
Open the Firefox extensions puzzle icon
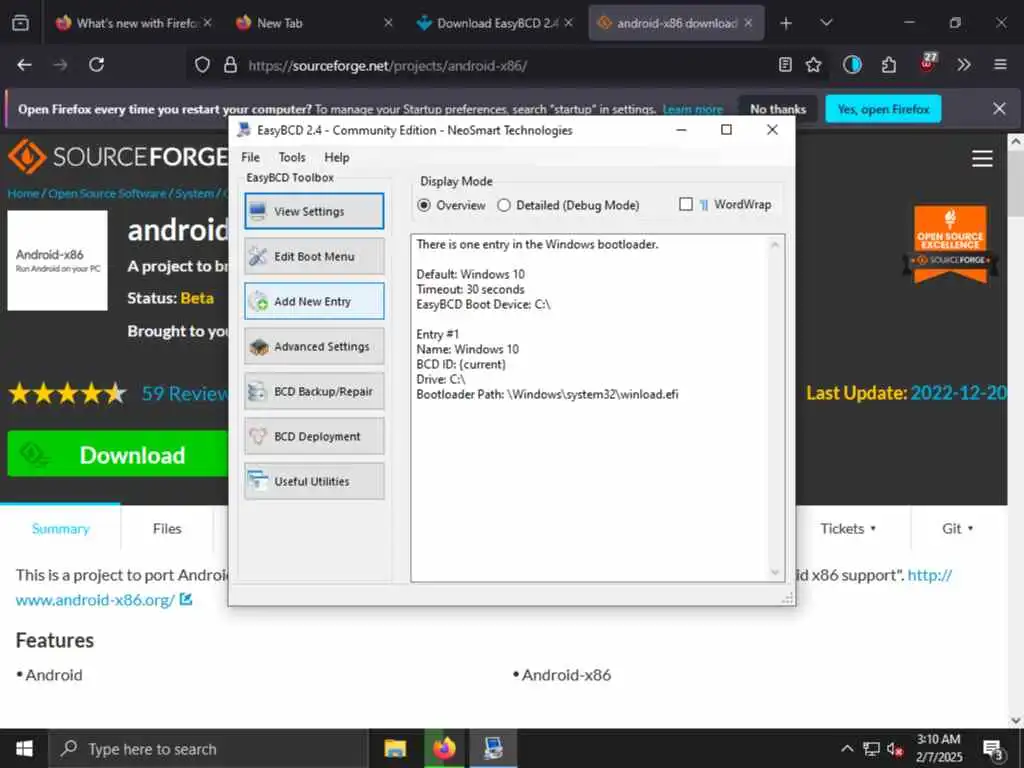click(x=889, y=65)
